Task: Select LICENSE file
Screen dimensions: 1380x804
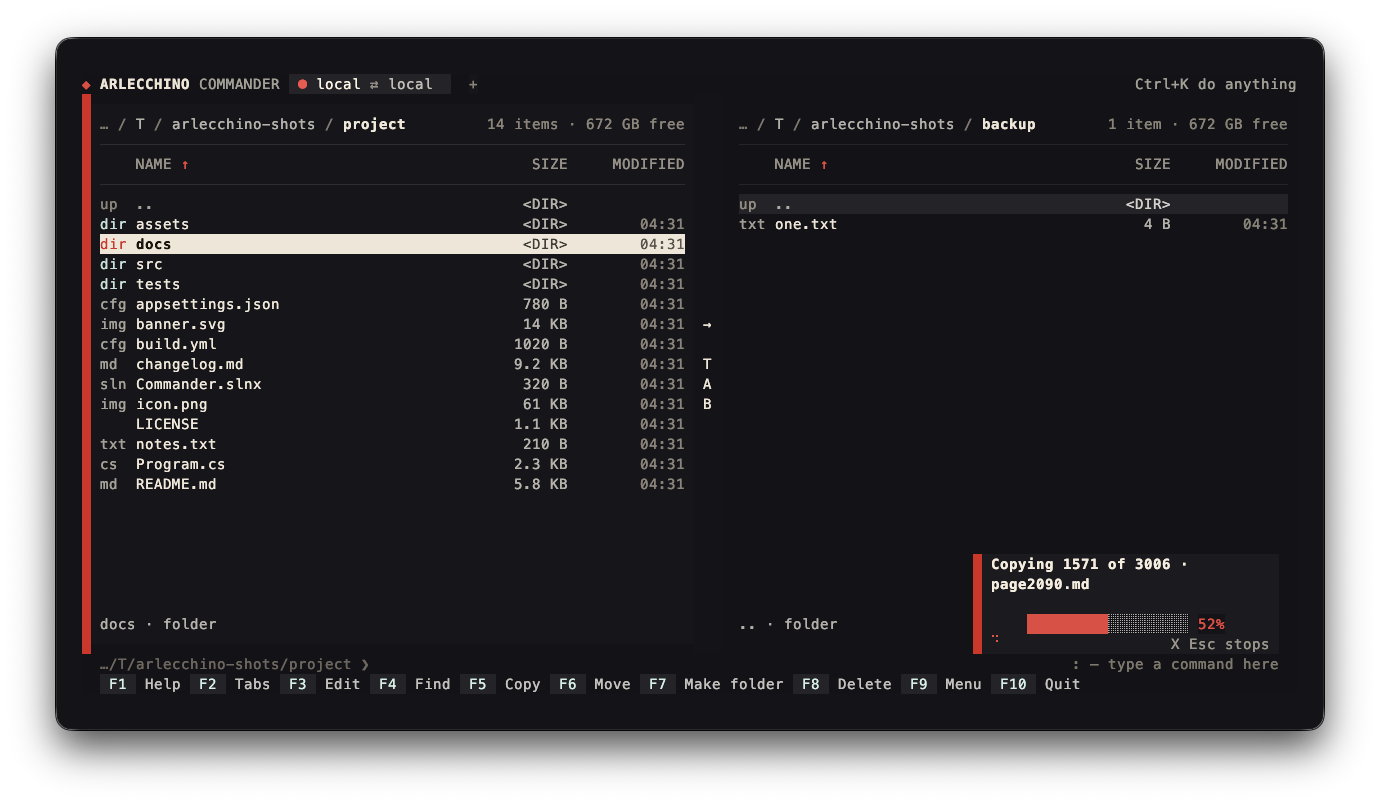Action: tap(392, 424)
